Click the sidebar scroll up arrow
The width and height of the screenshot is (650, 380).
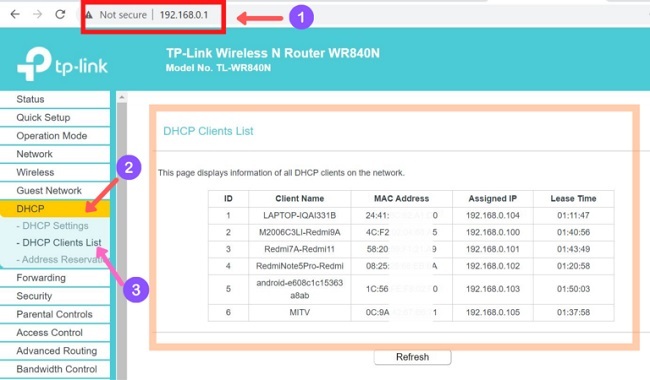coord(121,97)
